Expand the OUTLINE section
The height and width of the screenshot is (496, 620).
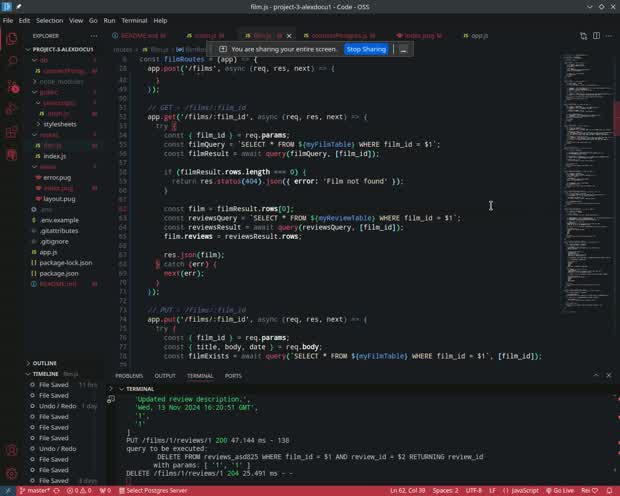point(45,363)
